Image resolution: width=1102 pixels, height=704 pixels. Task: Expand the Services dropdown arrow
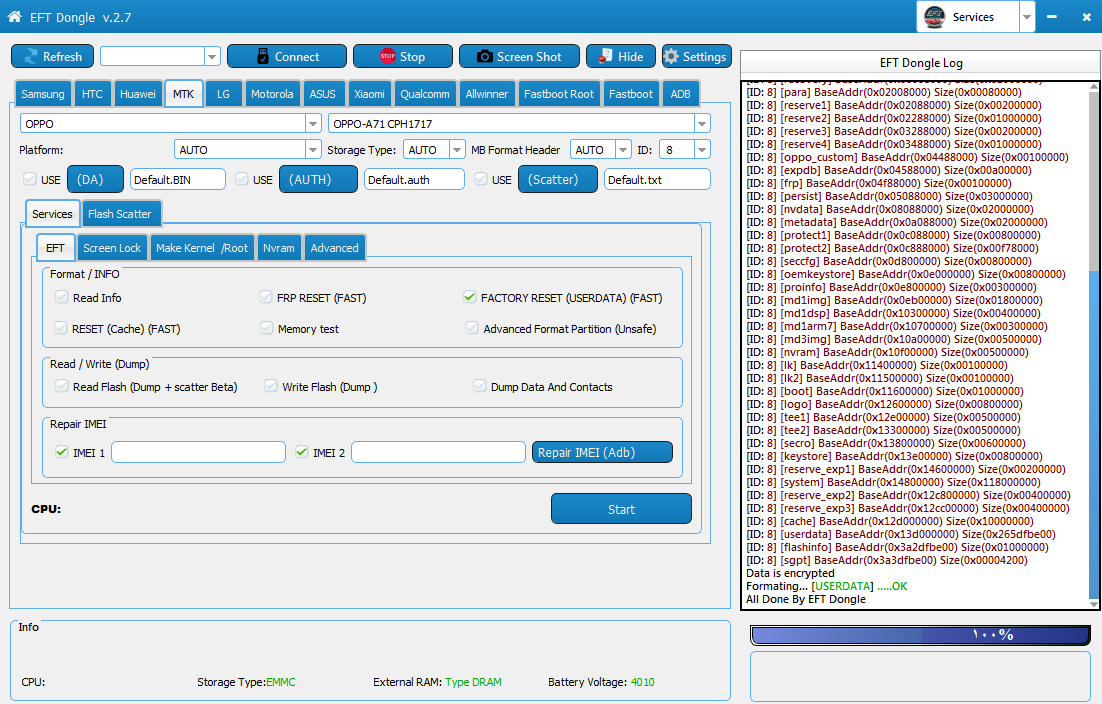coord(1027,17)
